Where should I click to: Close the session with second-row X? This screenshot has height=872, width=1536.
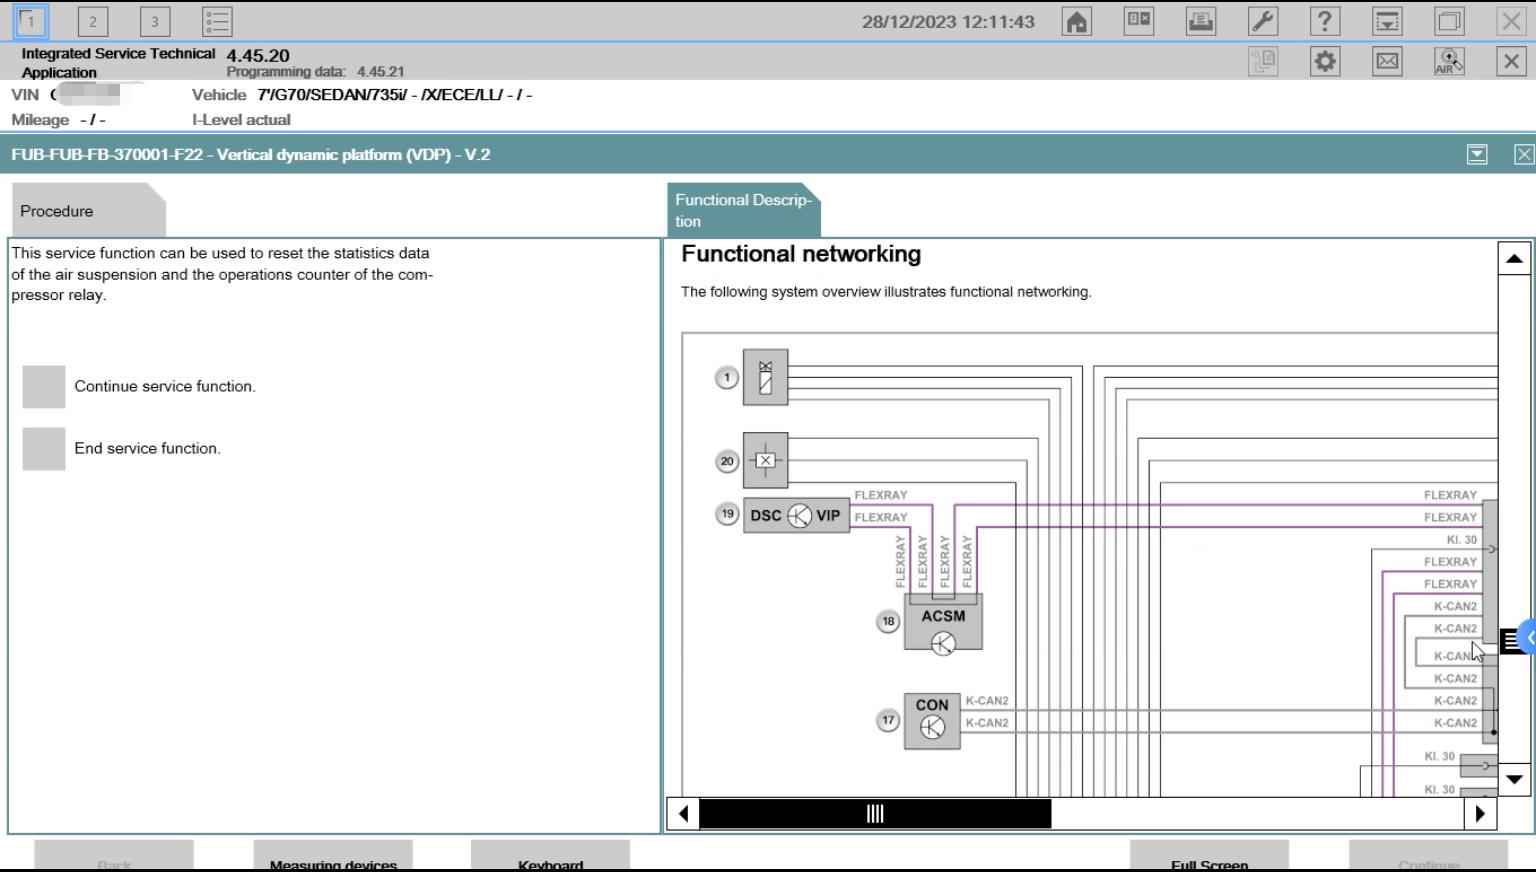tap(1511, 62)
